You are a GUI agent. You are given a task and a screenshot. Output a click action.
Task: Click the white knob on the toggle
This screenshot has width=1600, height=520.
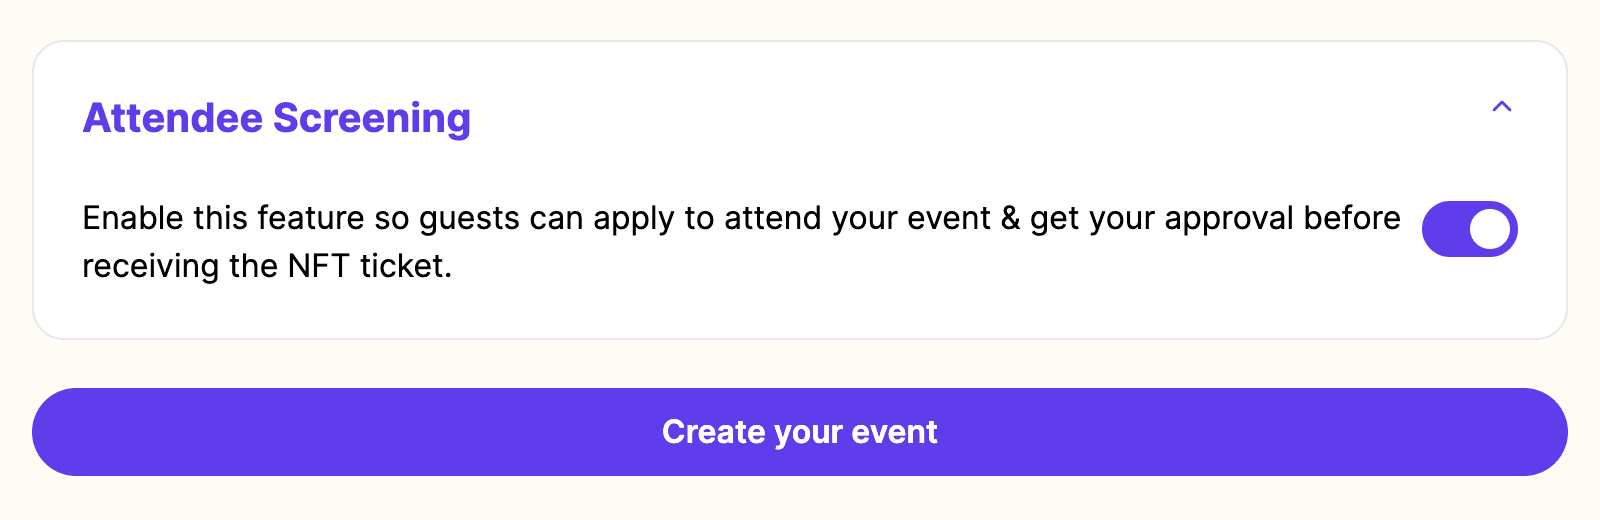1490,229
